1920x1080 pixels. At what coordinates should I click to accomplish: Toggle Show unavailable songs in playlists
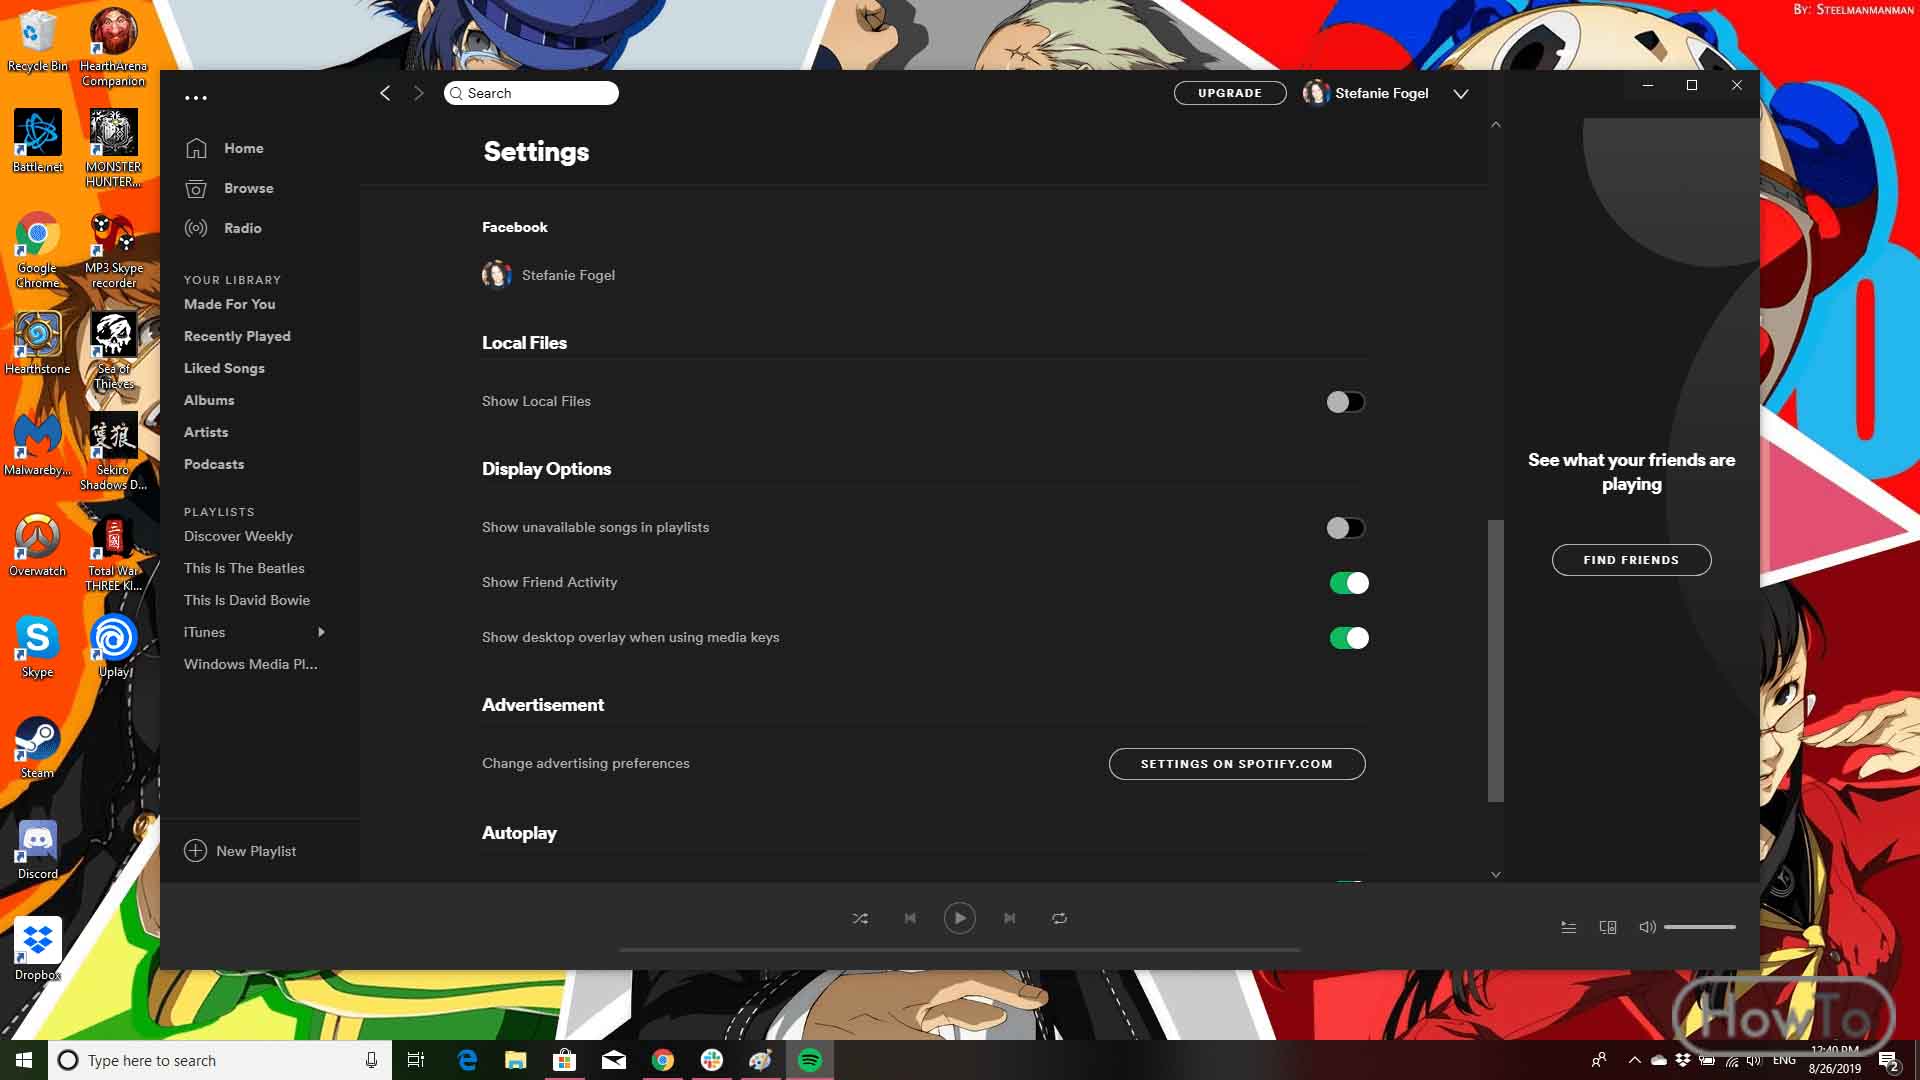pos(1345,528)
